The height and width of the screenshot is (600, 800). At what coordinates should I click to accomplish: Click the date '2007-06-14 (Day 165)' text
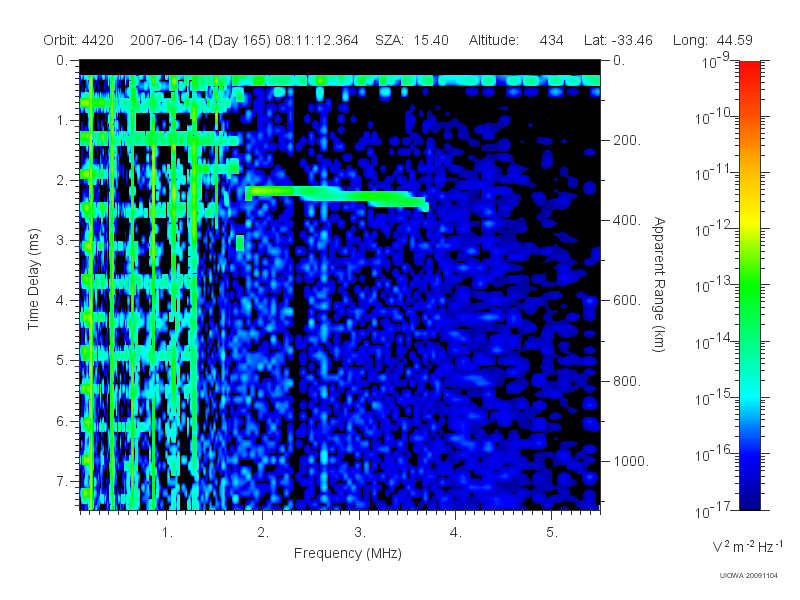pos(201,40)
